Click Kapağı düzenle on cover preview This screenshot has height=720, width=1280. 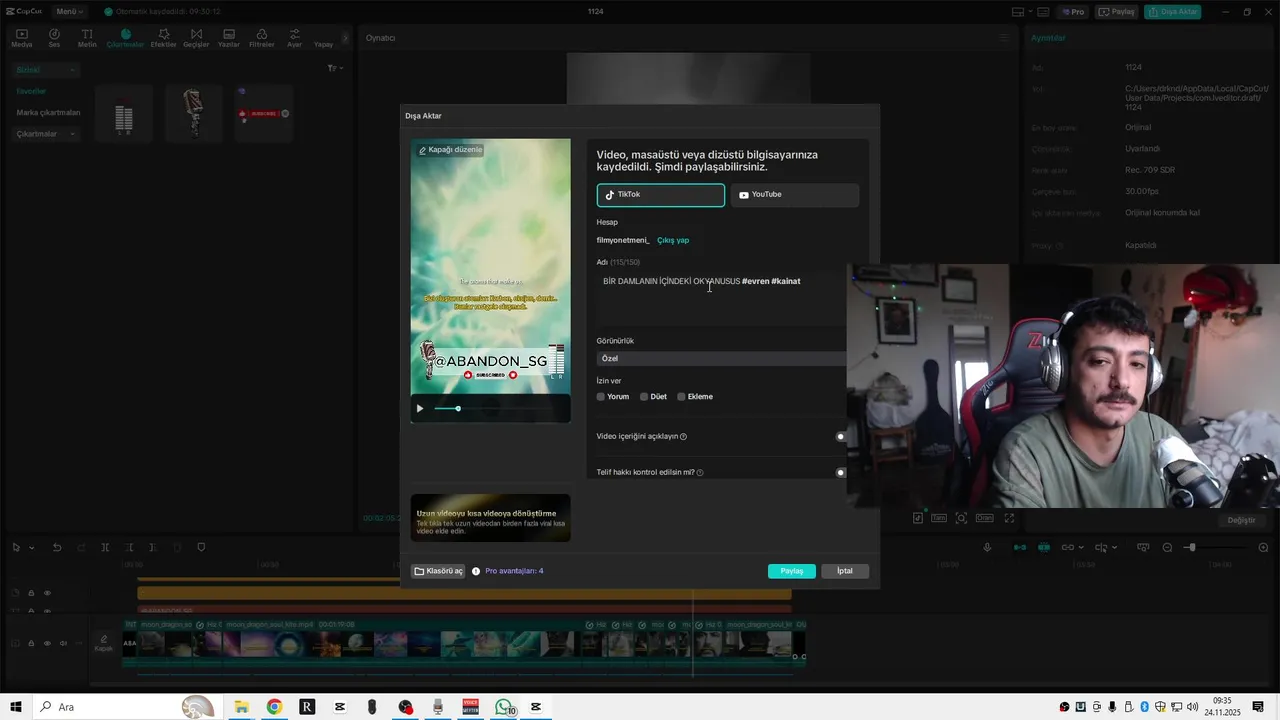[450, 150]
